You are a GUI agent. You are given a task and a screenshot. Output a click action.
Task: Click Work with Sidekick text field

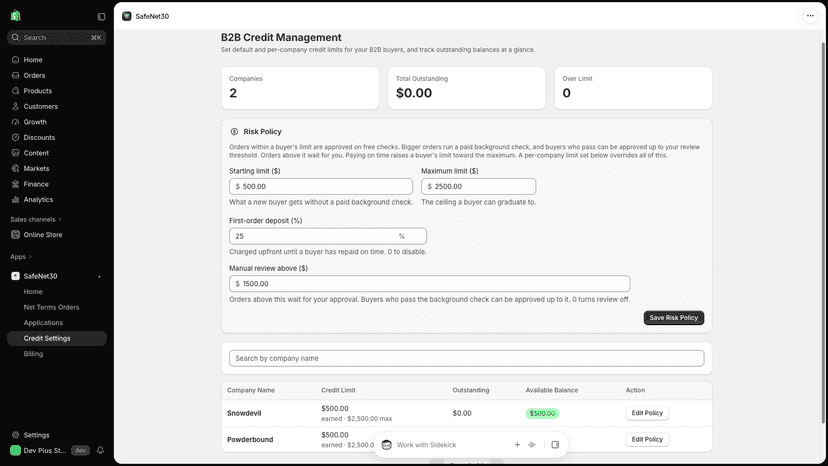pyautogui.click(x=451, y=445)
